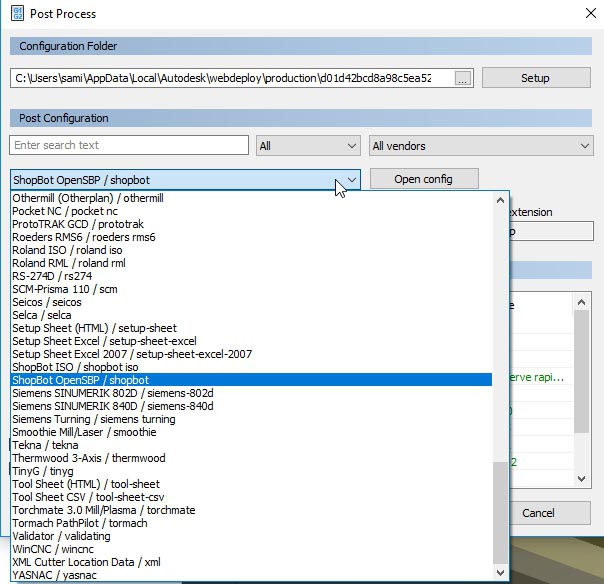Click post list scrollbar down arrow
This screenshot has width=604, height=584.
pyautogui.click(x=500, y=573)
